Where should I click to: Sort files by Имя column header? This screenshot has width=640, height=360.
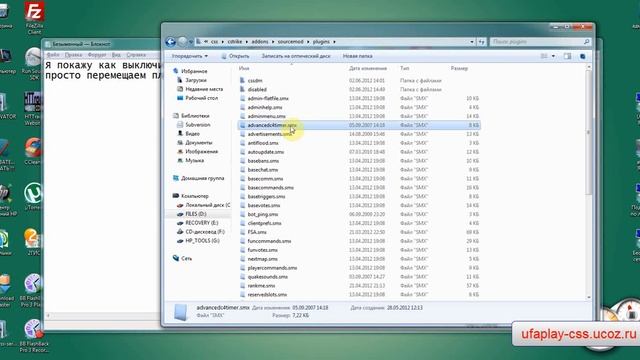click(x=244, y=68)
